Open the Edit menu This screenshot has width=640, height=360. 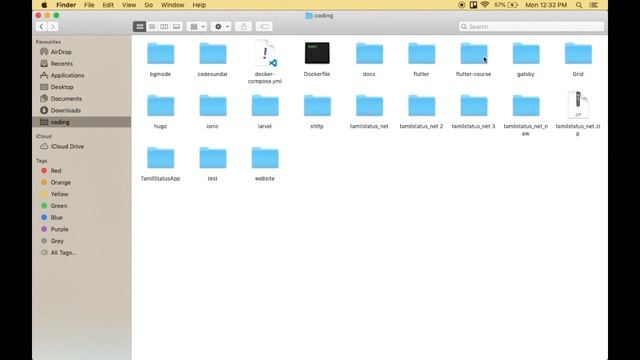108,5
